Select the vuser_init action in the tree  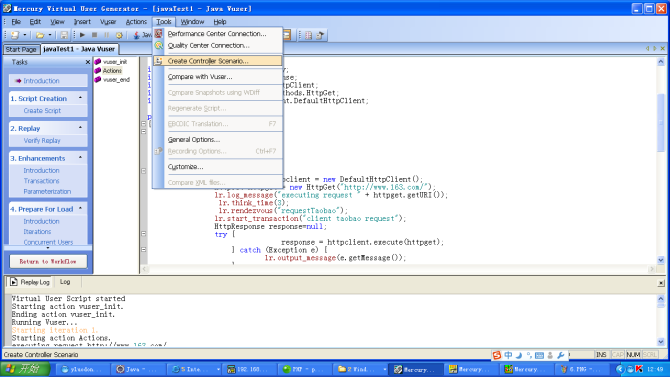pos(115,62)
